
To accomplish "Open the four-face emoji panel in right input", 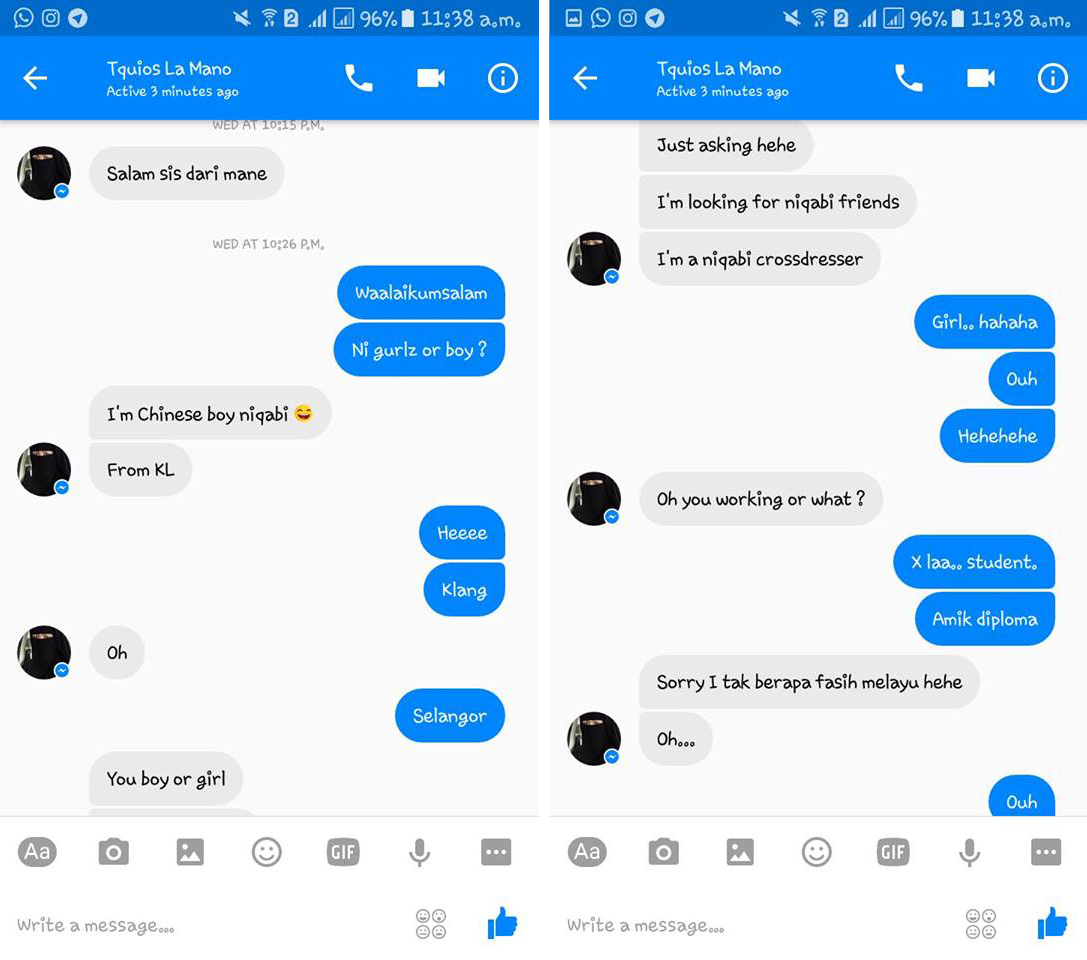I will (x=981, y=924).
